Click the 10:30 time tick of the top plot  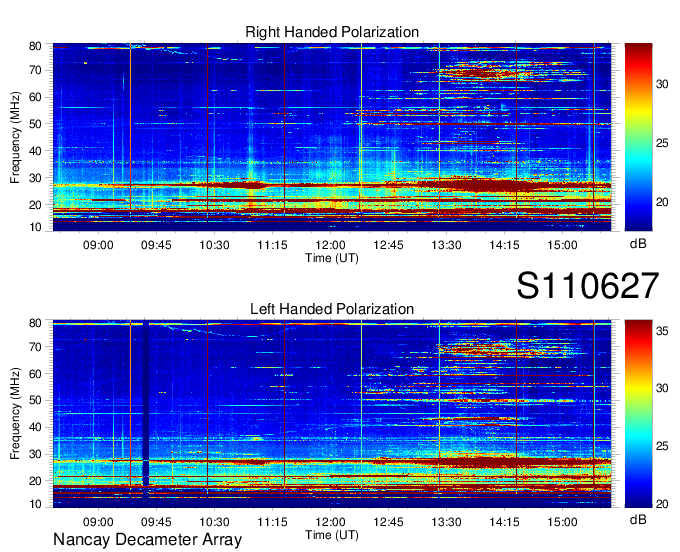(x=214, y=245)
